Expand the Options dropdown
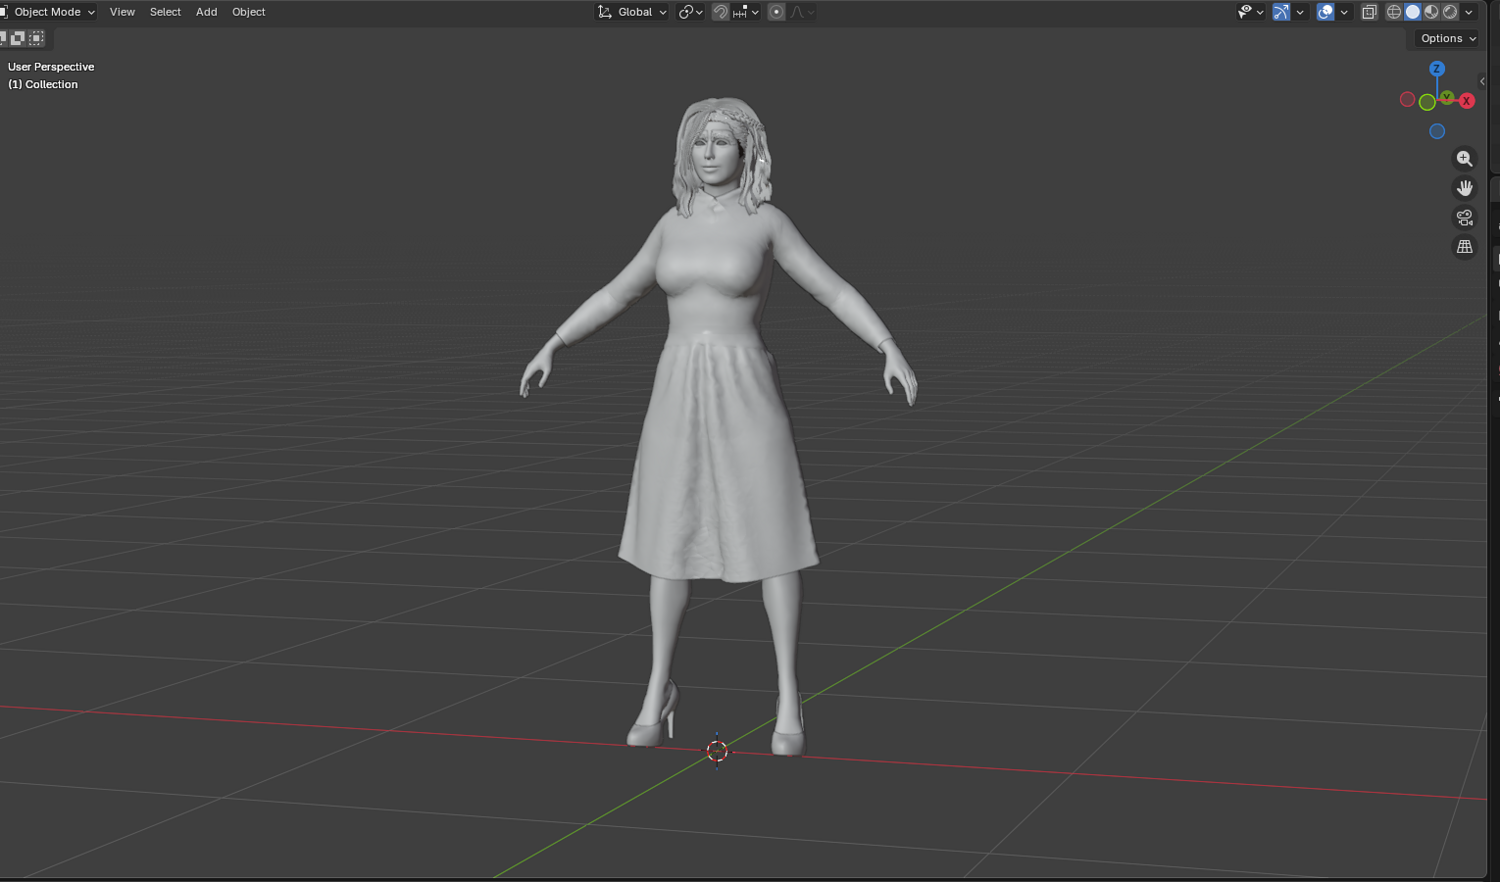 coord(1448,38)
